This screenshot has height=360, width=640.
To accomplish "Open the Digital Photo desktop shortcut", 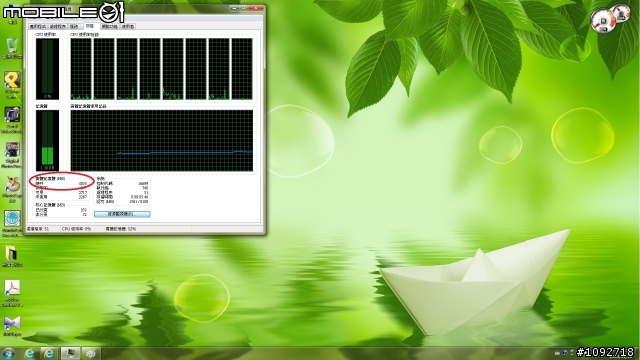I will coord(12,155).
